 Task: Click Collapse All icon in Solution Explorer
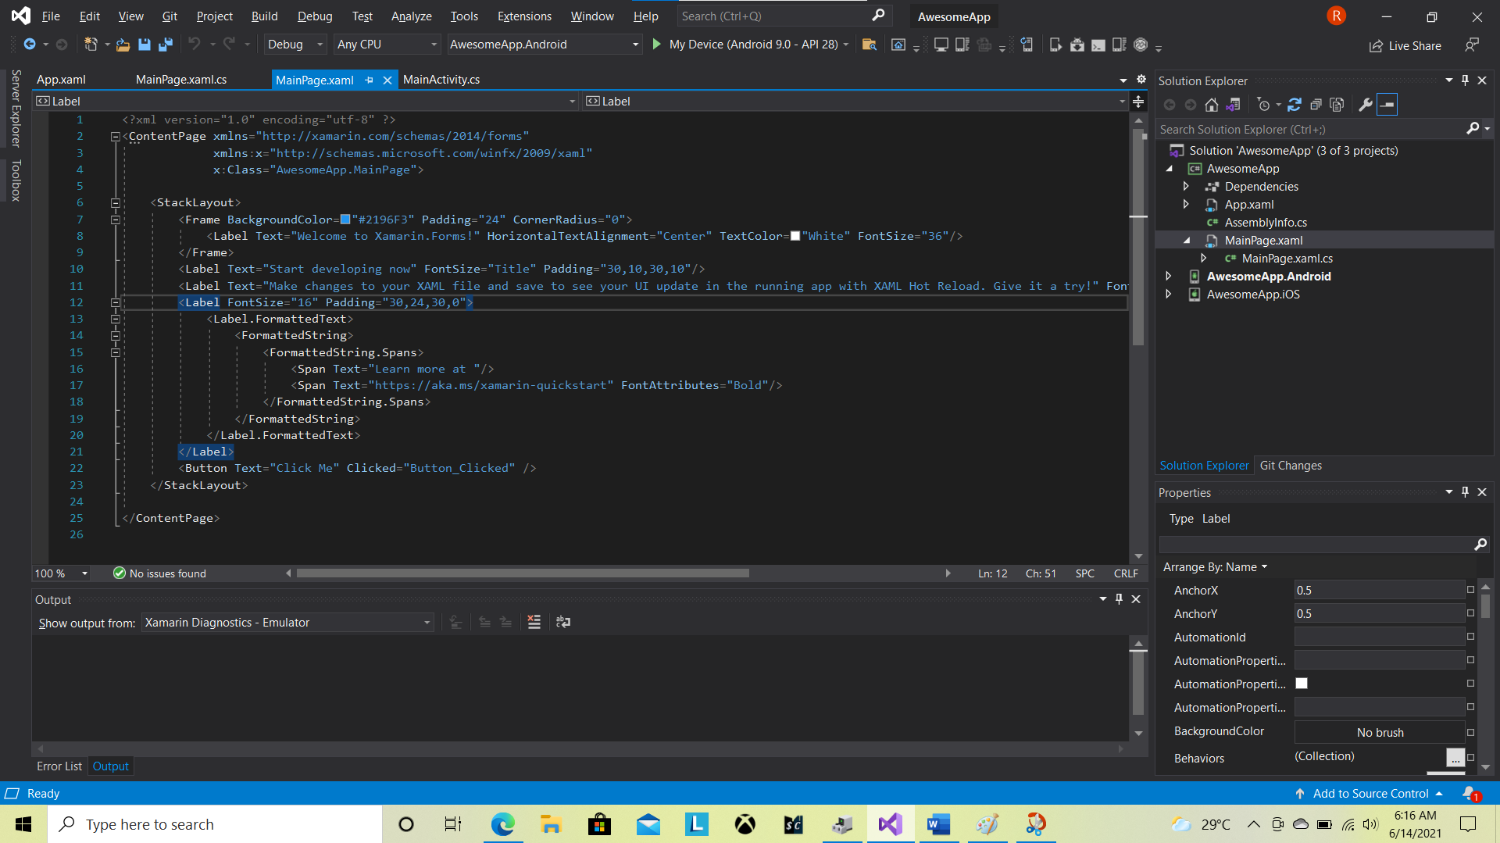pos(1316,105)
